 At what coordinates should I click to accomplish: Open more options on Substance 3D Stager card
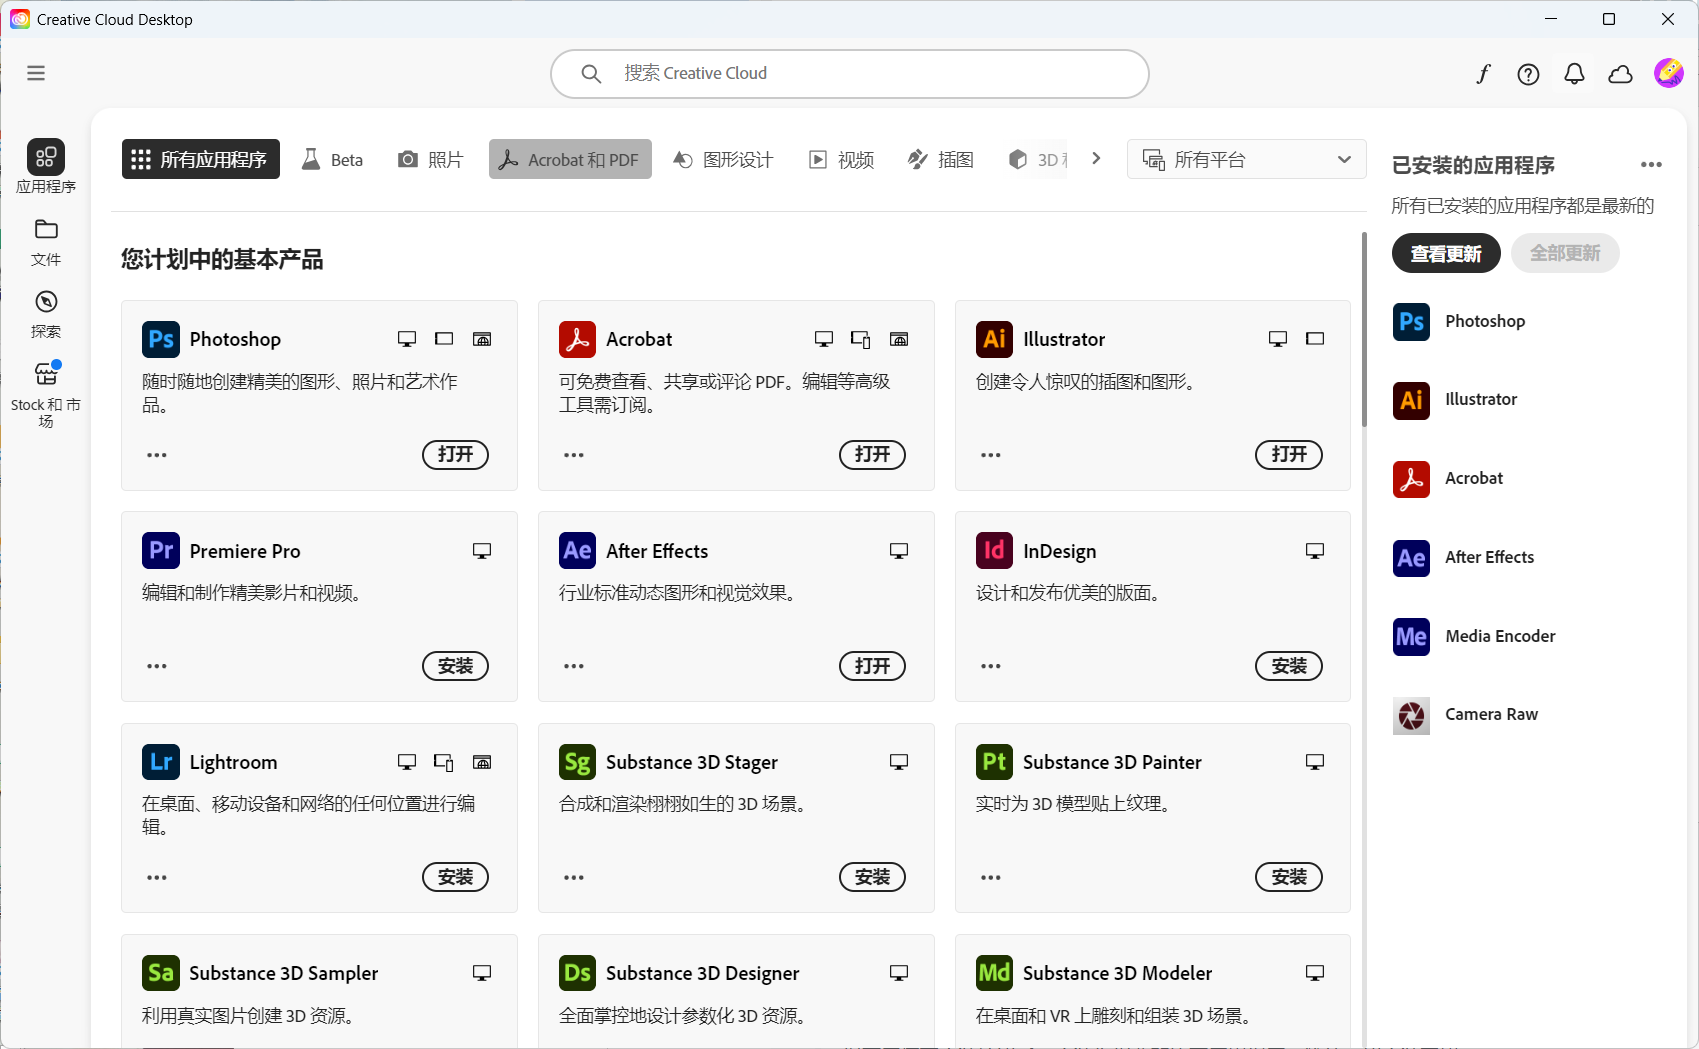pyautogui.click(x=574, y=877)
